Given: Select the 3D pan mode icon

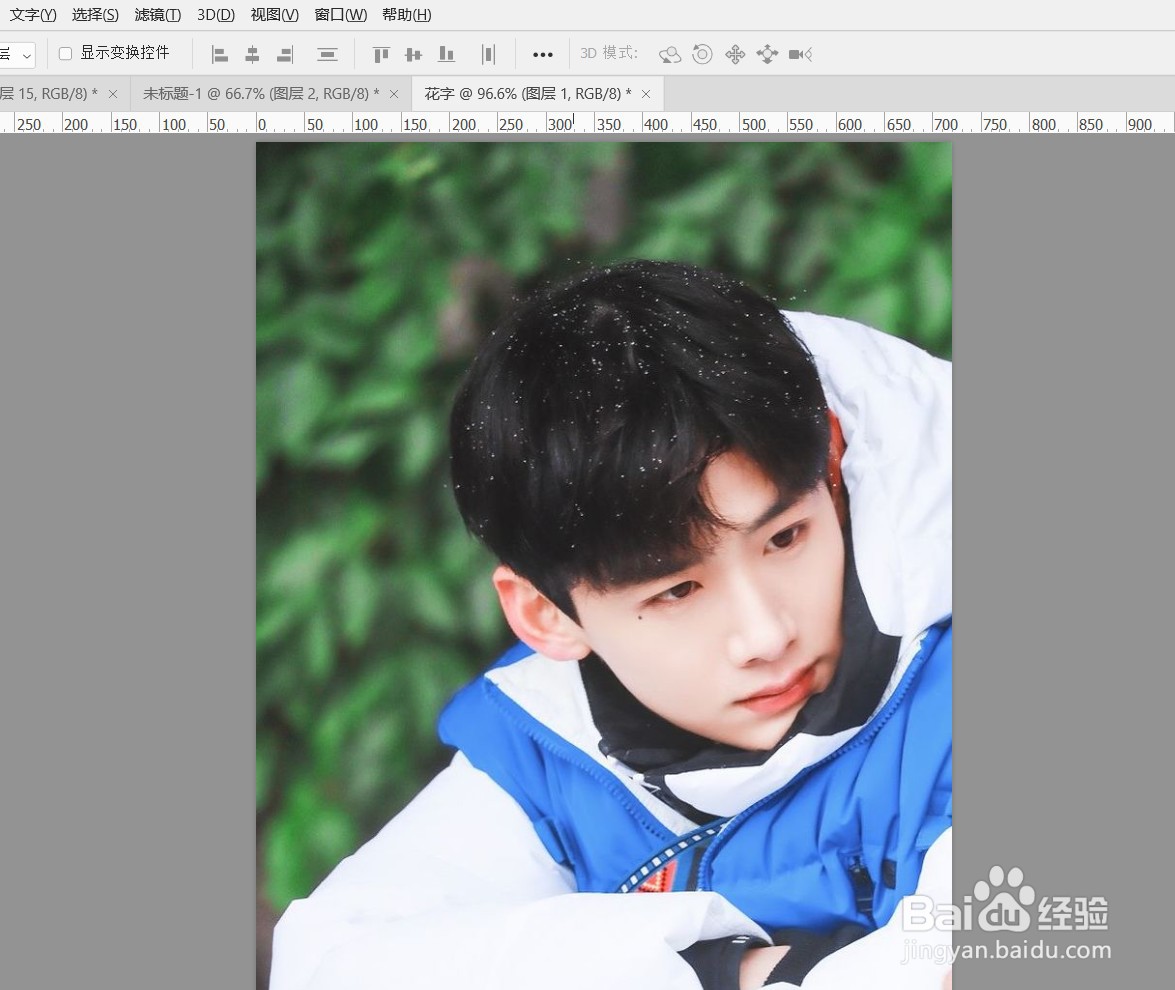Looking at the screenshot, I should [735, 54].
